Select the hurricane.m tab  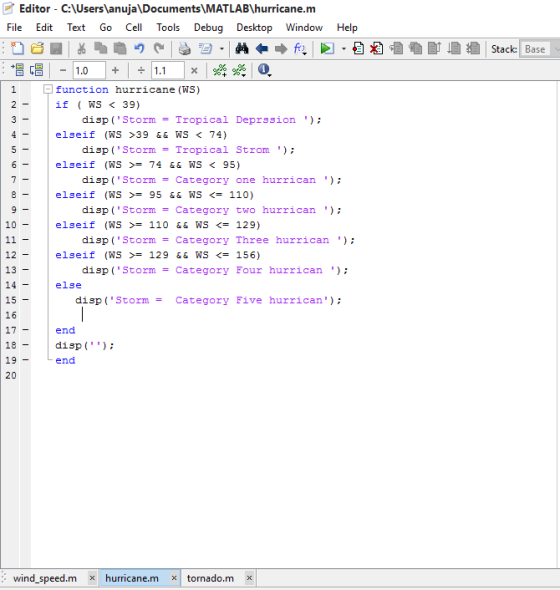[132, 578]
